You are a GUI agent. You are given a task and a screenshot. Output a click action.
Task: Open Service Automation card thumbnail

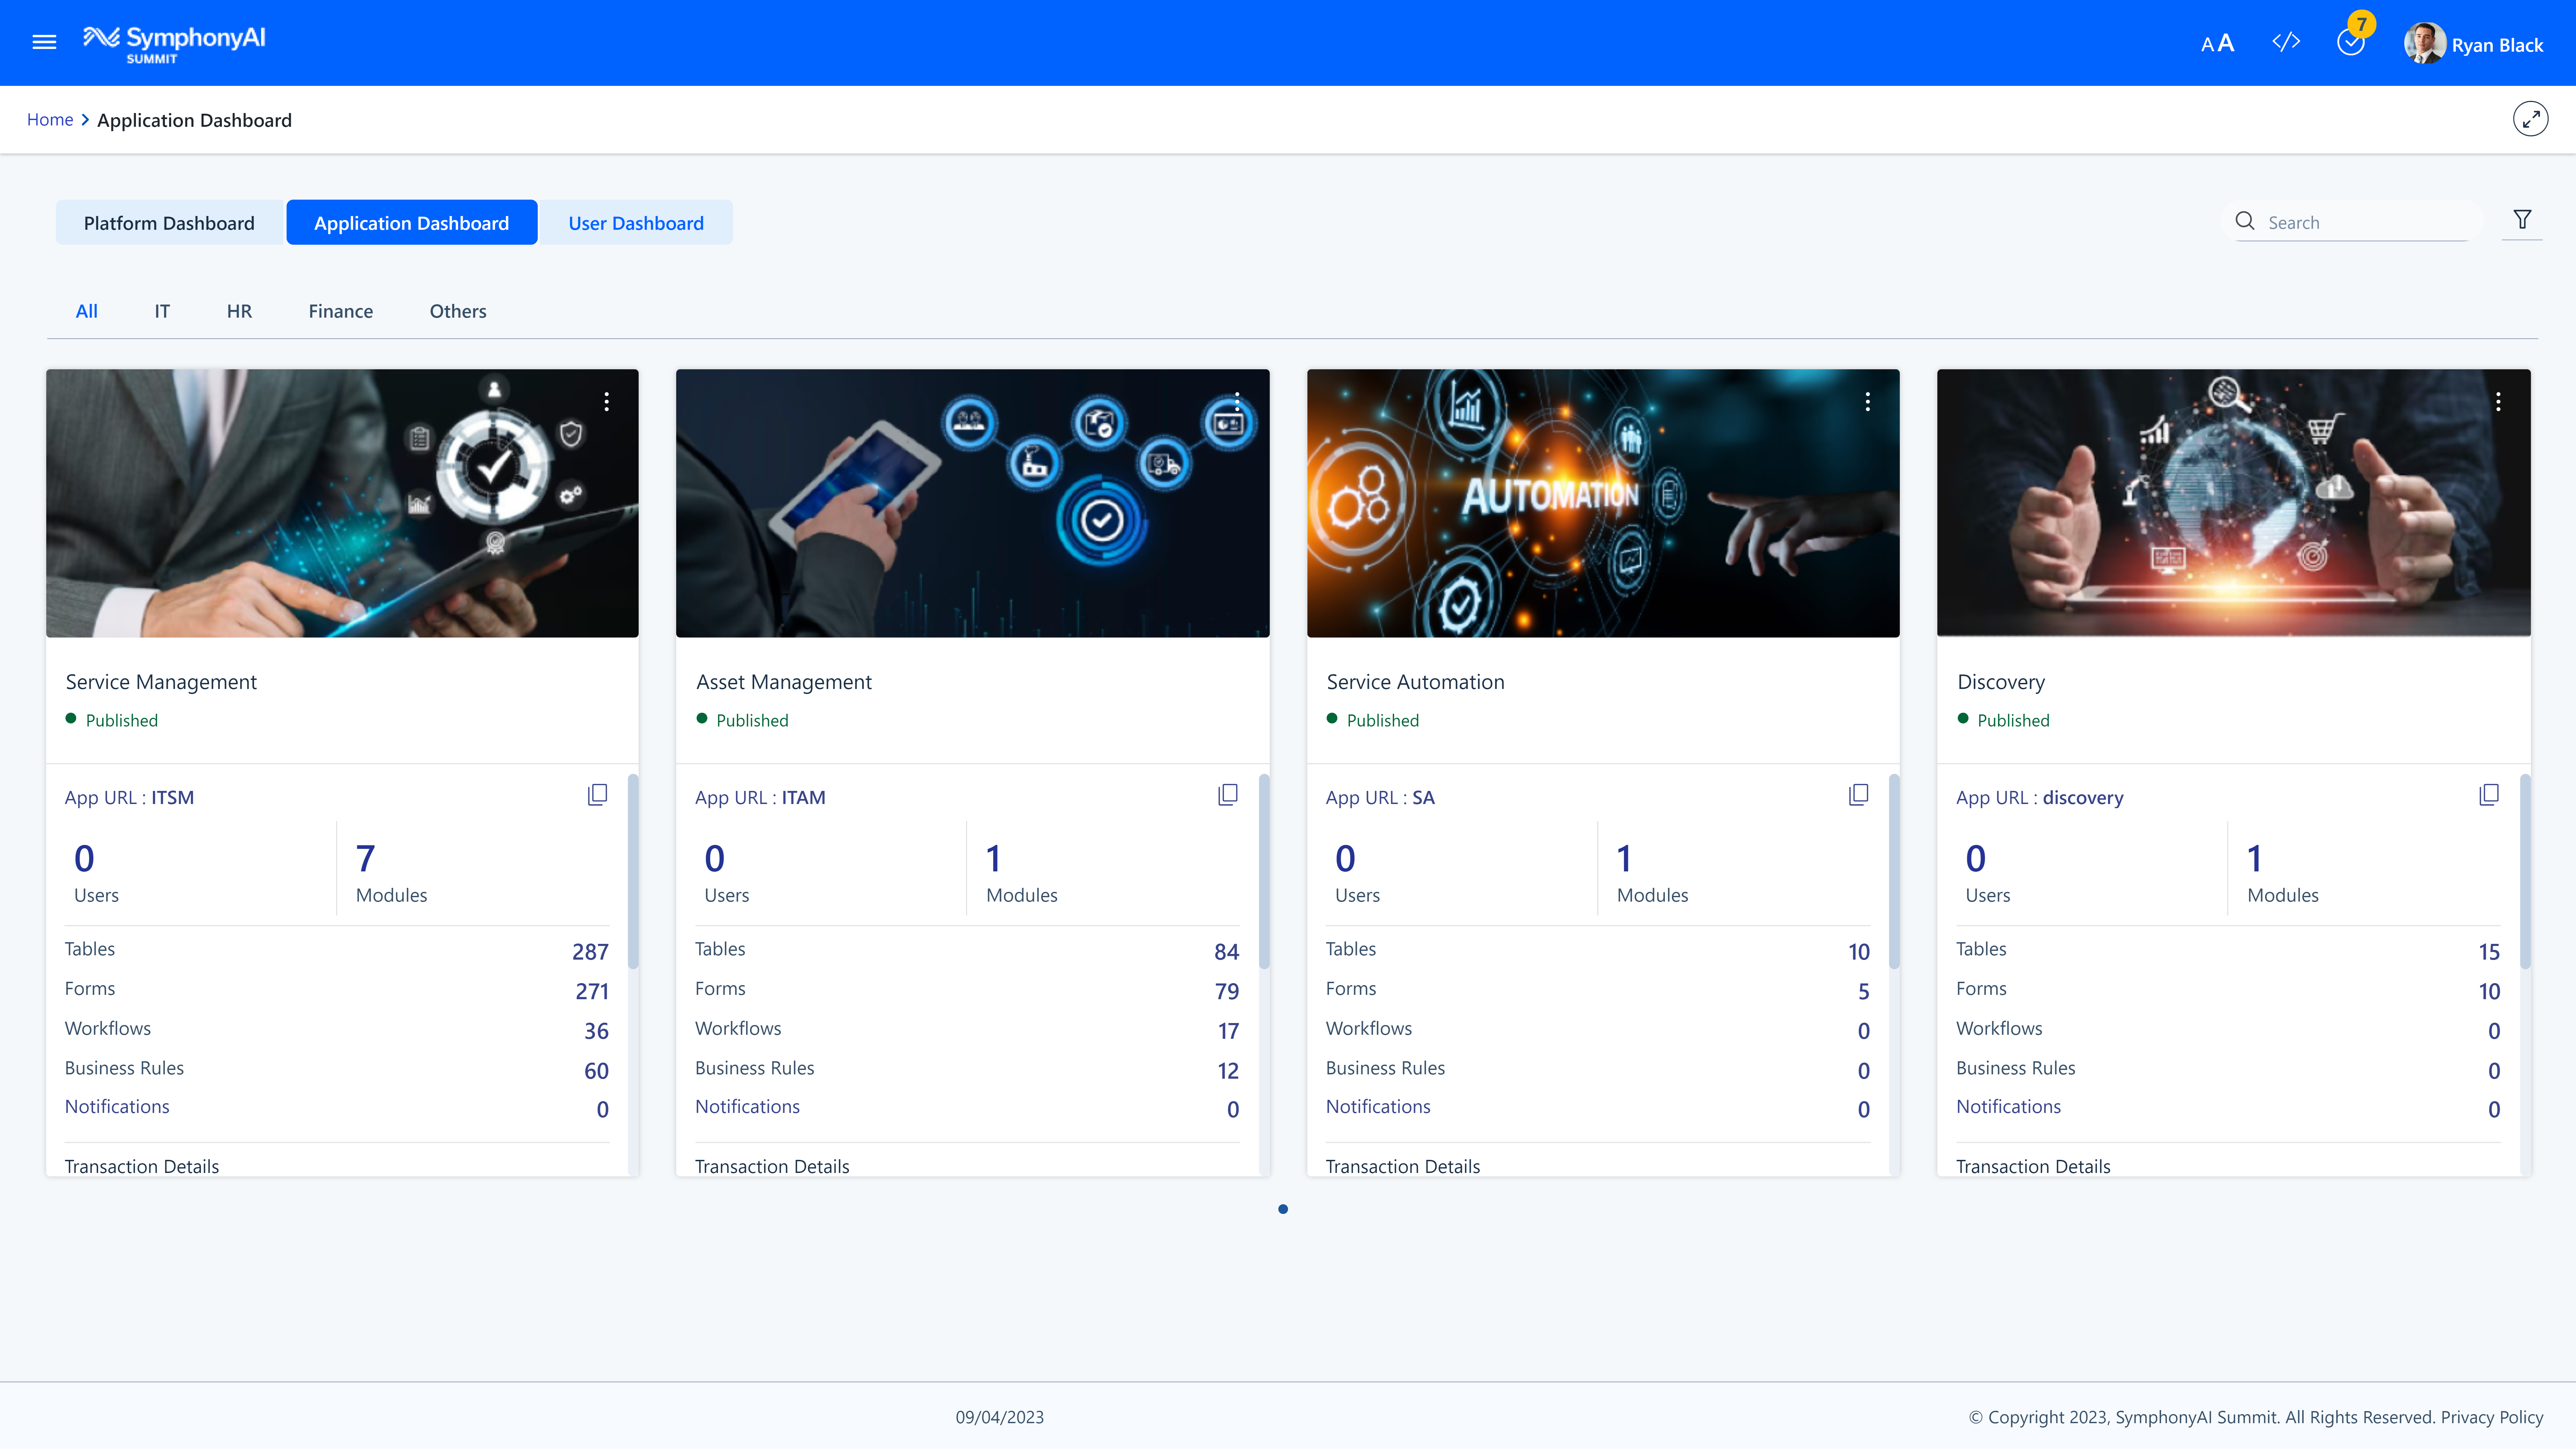point(1603,503)
